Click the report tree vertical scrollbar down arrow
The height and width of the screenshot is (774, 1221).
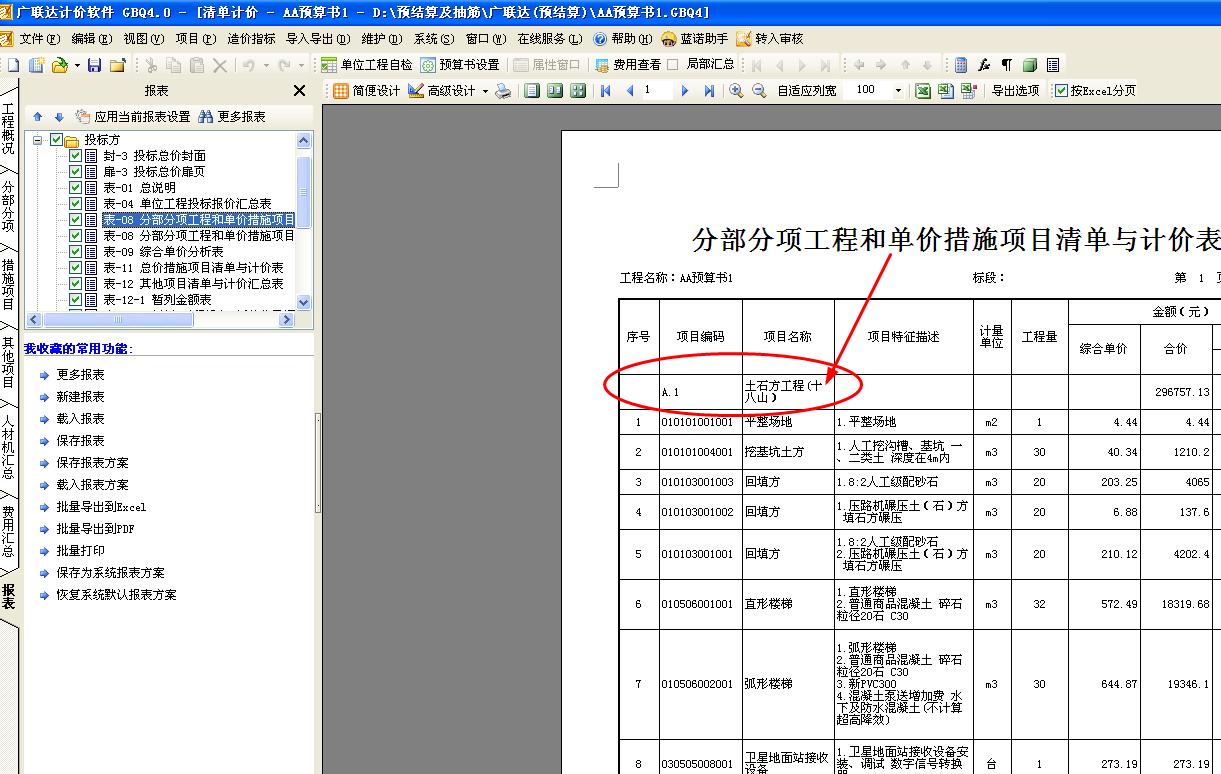coord(304,301)
